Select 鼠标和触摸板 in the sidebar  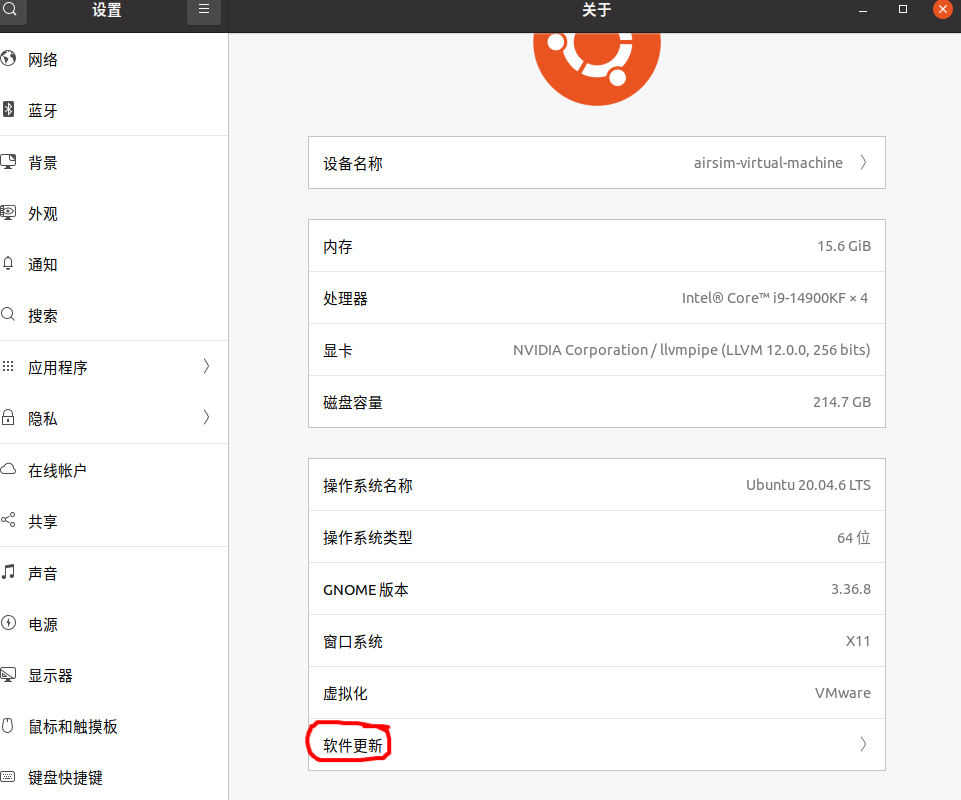click(114, 726)
